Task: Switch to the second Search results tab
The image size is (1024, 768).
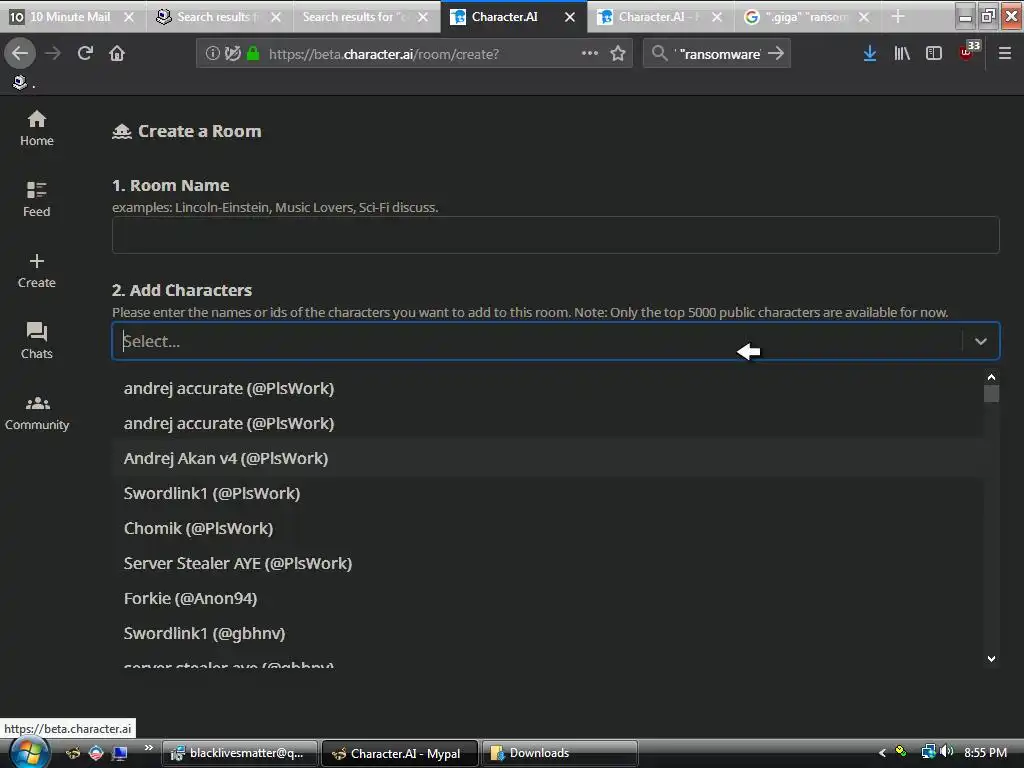Action: pos(366,17)
